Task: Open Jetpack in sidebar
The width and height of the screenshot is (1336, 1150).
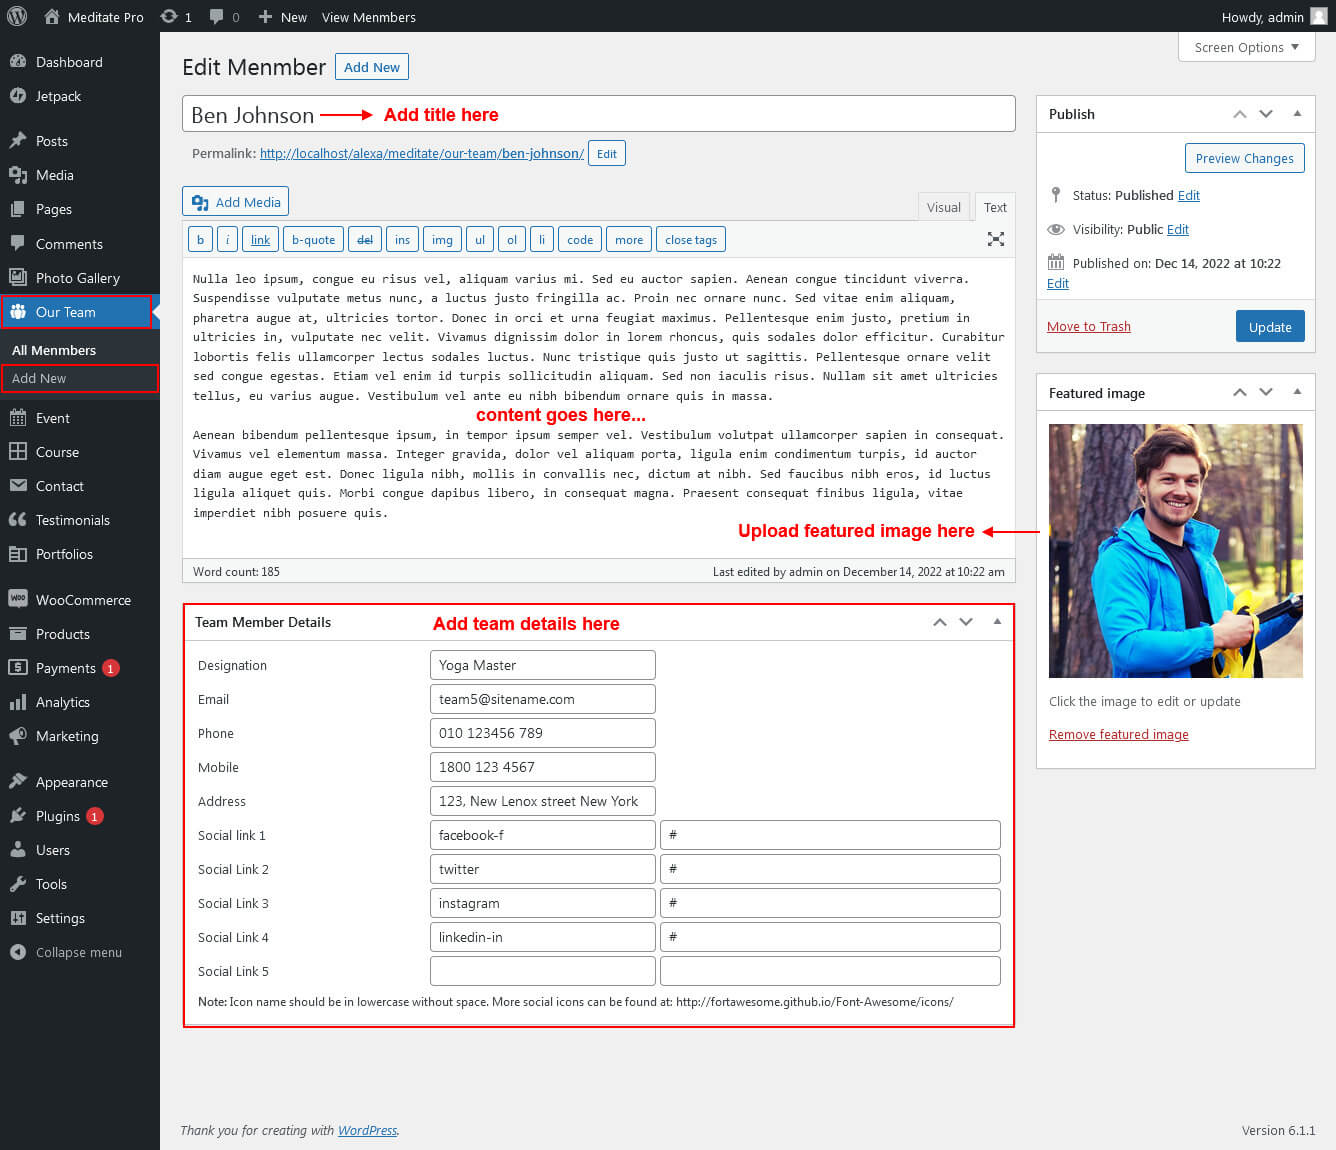Action: [x=80, y=96]
